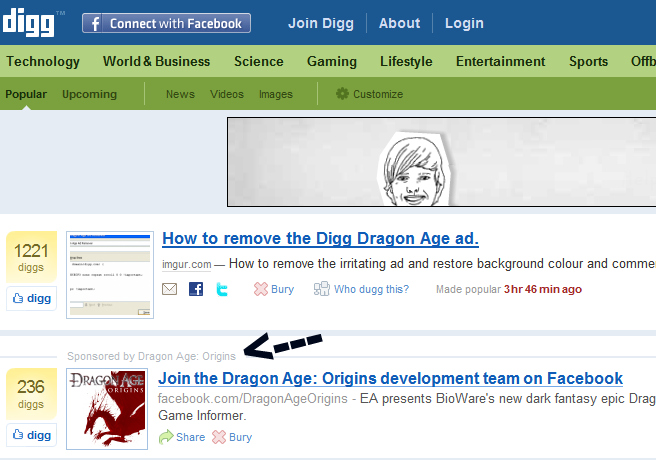Viewport: 656px width, 460px height.
Task: Open the Dragon Age Origins thumbnail
Action: click(107, 409)
